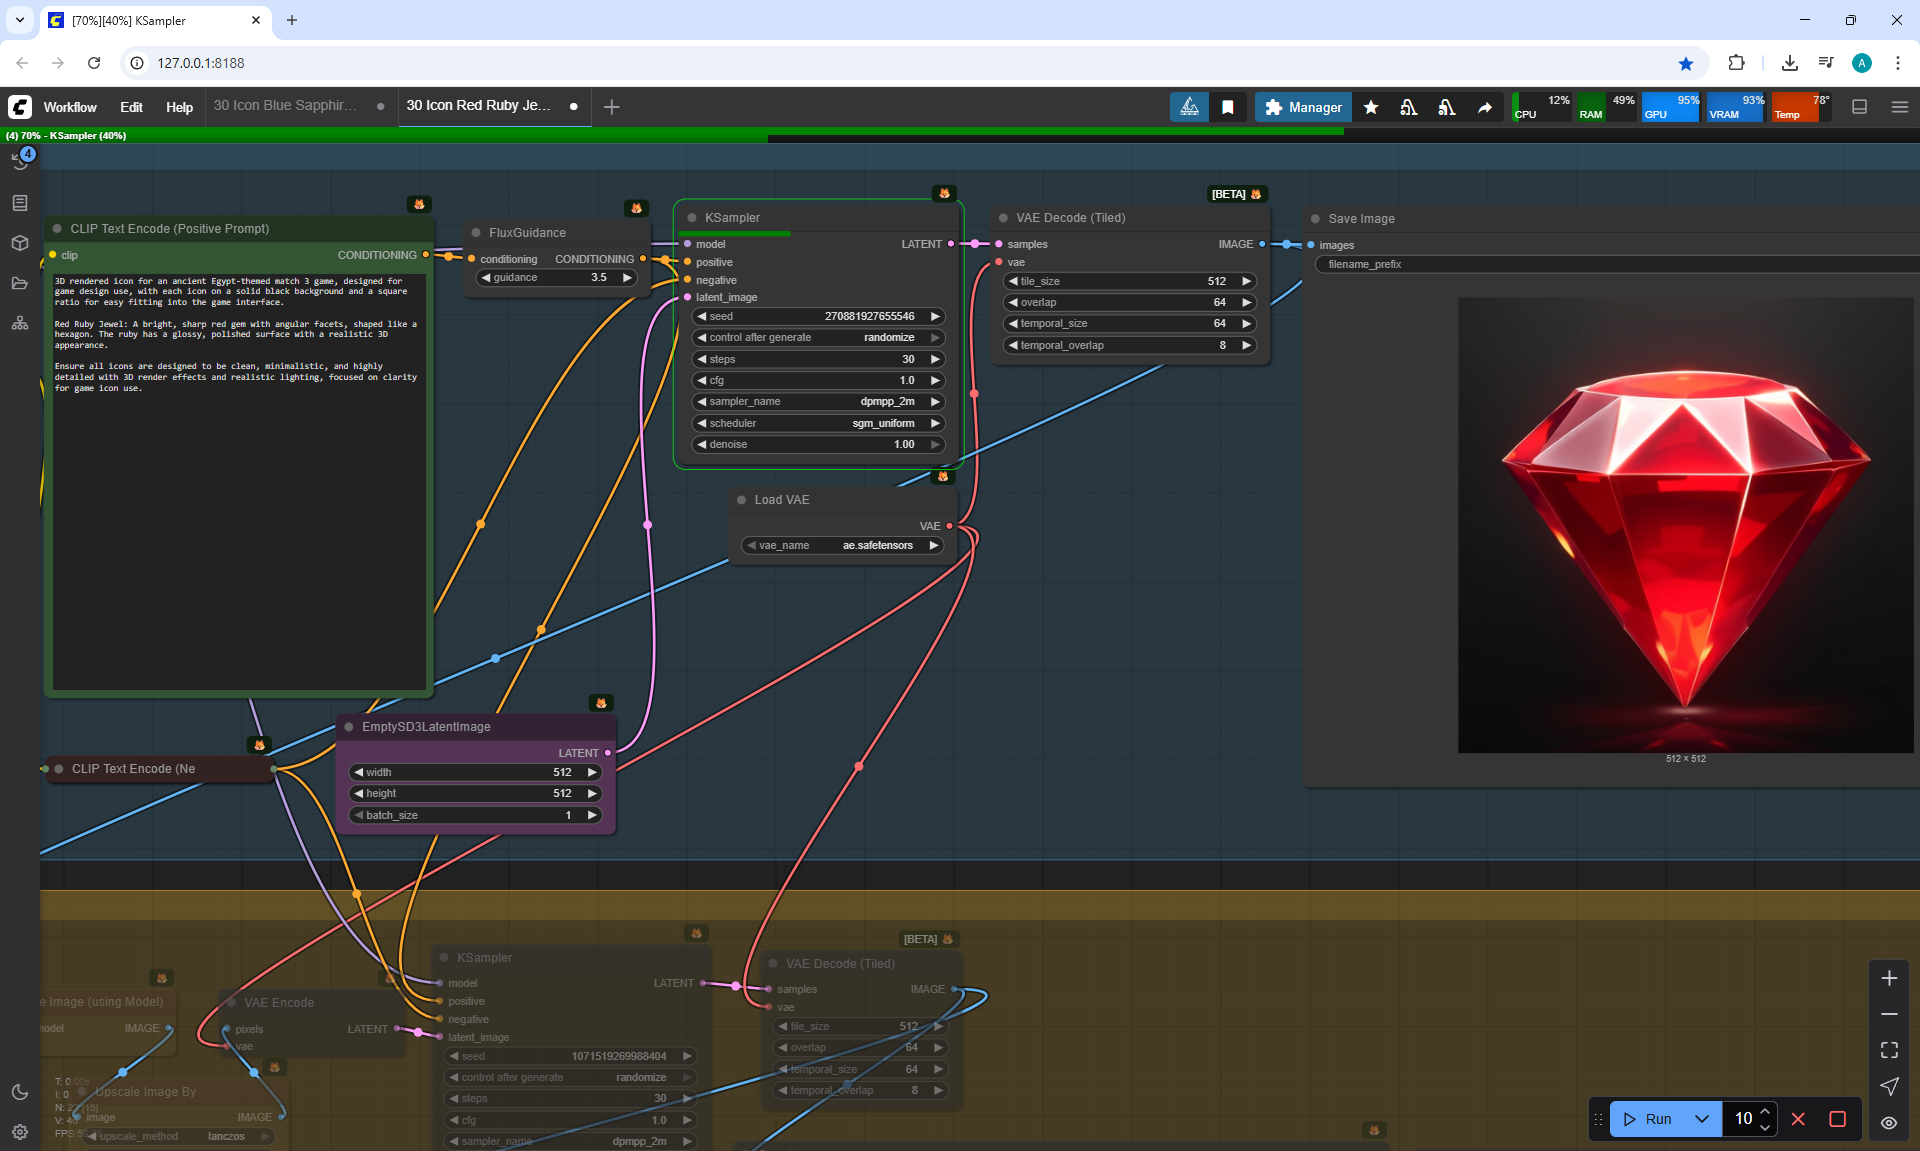Toggle dark theme moon icon in sidebar
1920x1151 pixels.
click(x=20, y=1092)
